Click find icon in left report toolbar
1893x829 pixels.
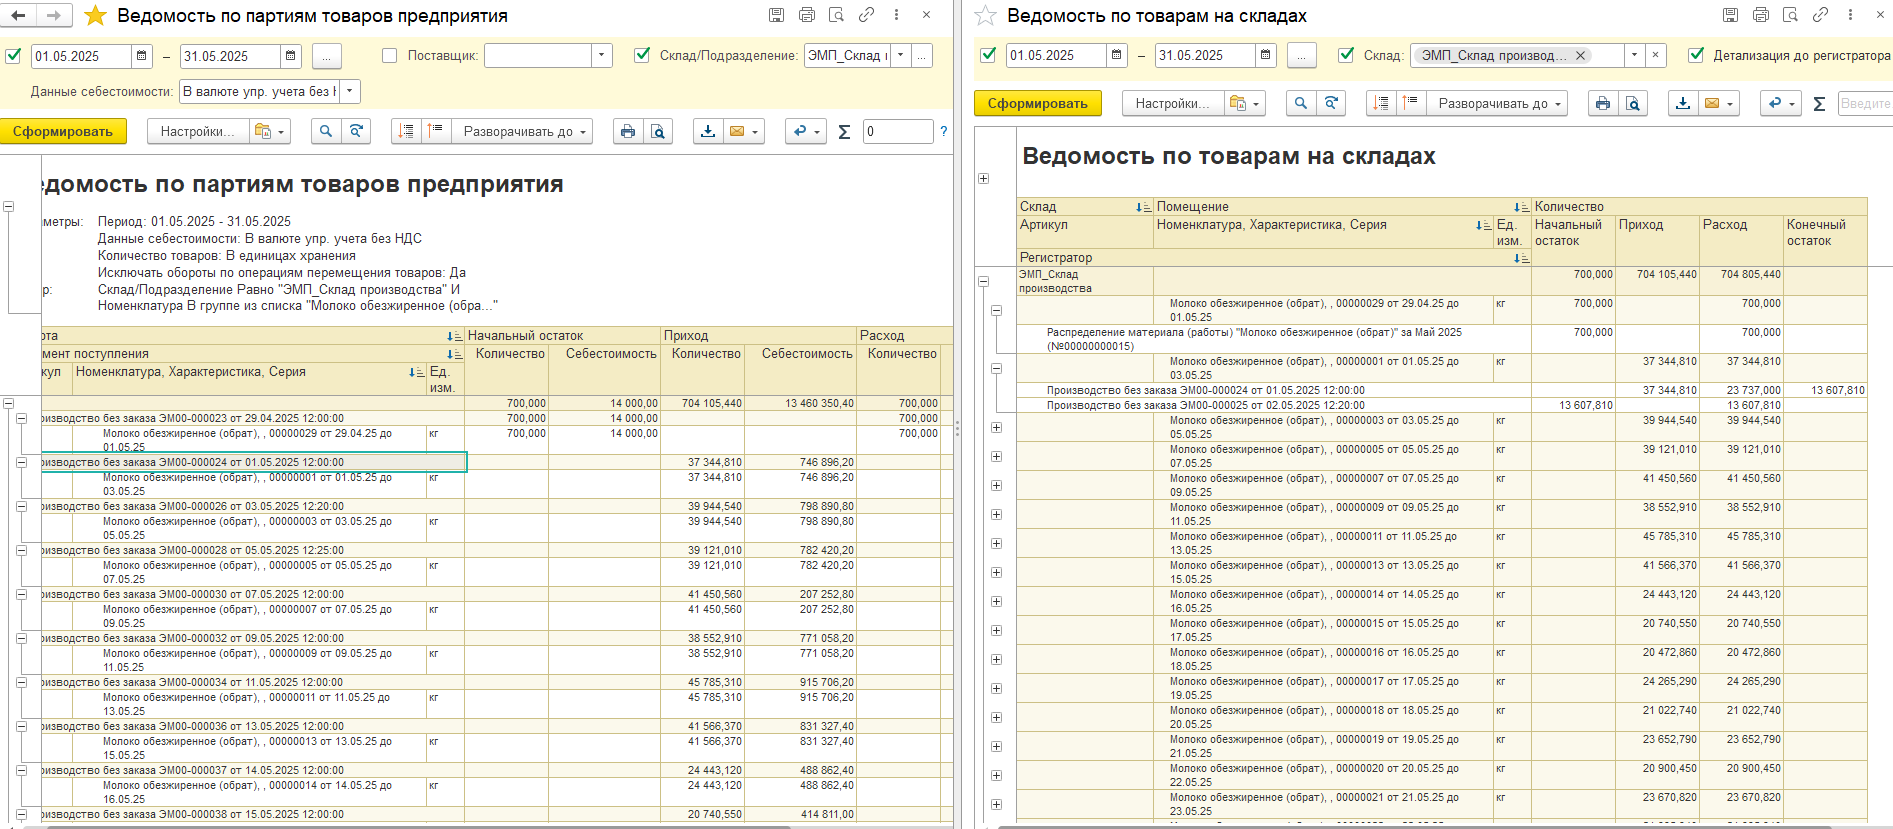tap(325, 131)
